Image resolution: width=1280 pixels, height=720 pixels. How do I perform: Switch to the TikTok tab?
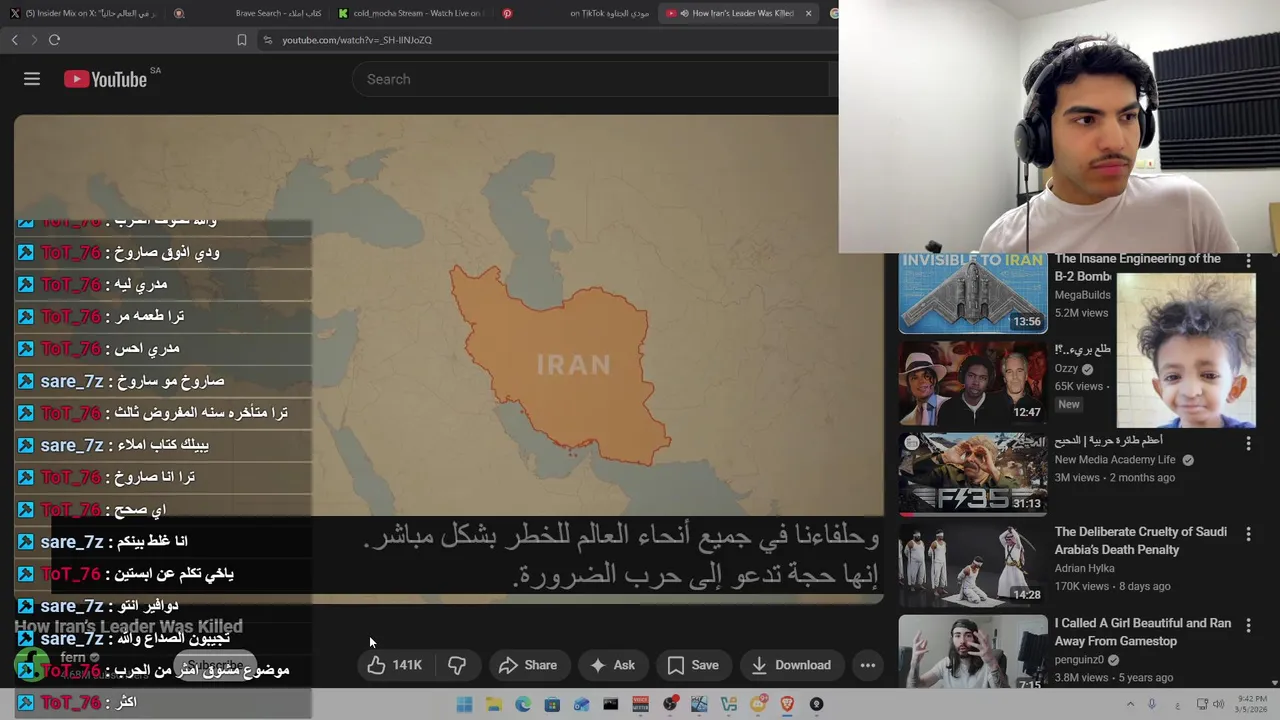(608, 13)
